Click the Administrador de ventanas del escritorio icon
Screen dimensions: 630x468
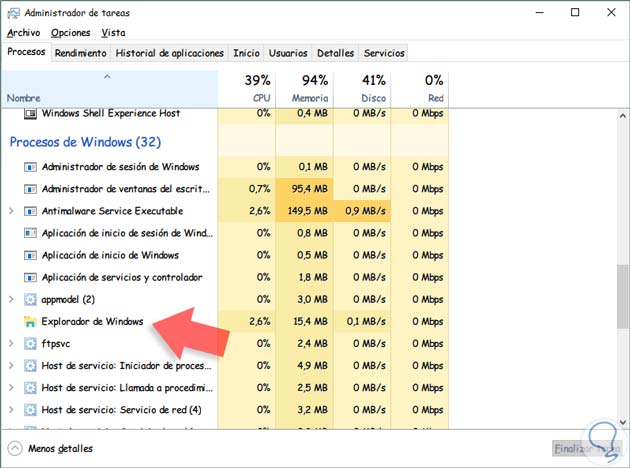(x=30, y=189)
